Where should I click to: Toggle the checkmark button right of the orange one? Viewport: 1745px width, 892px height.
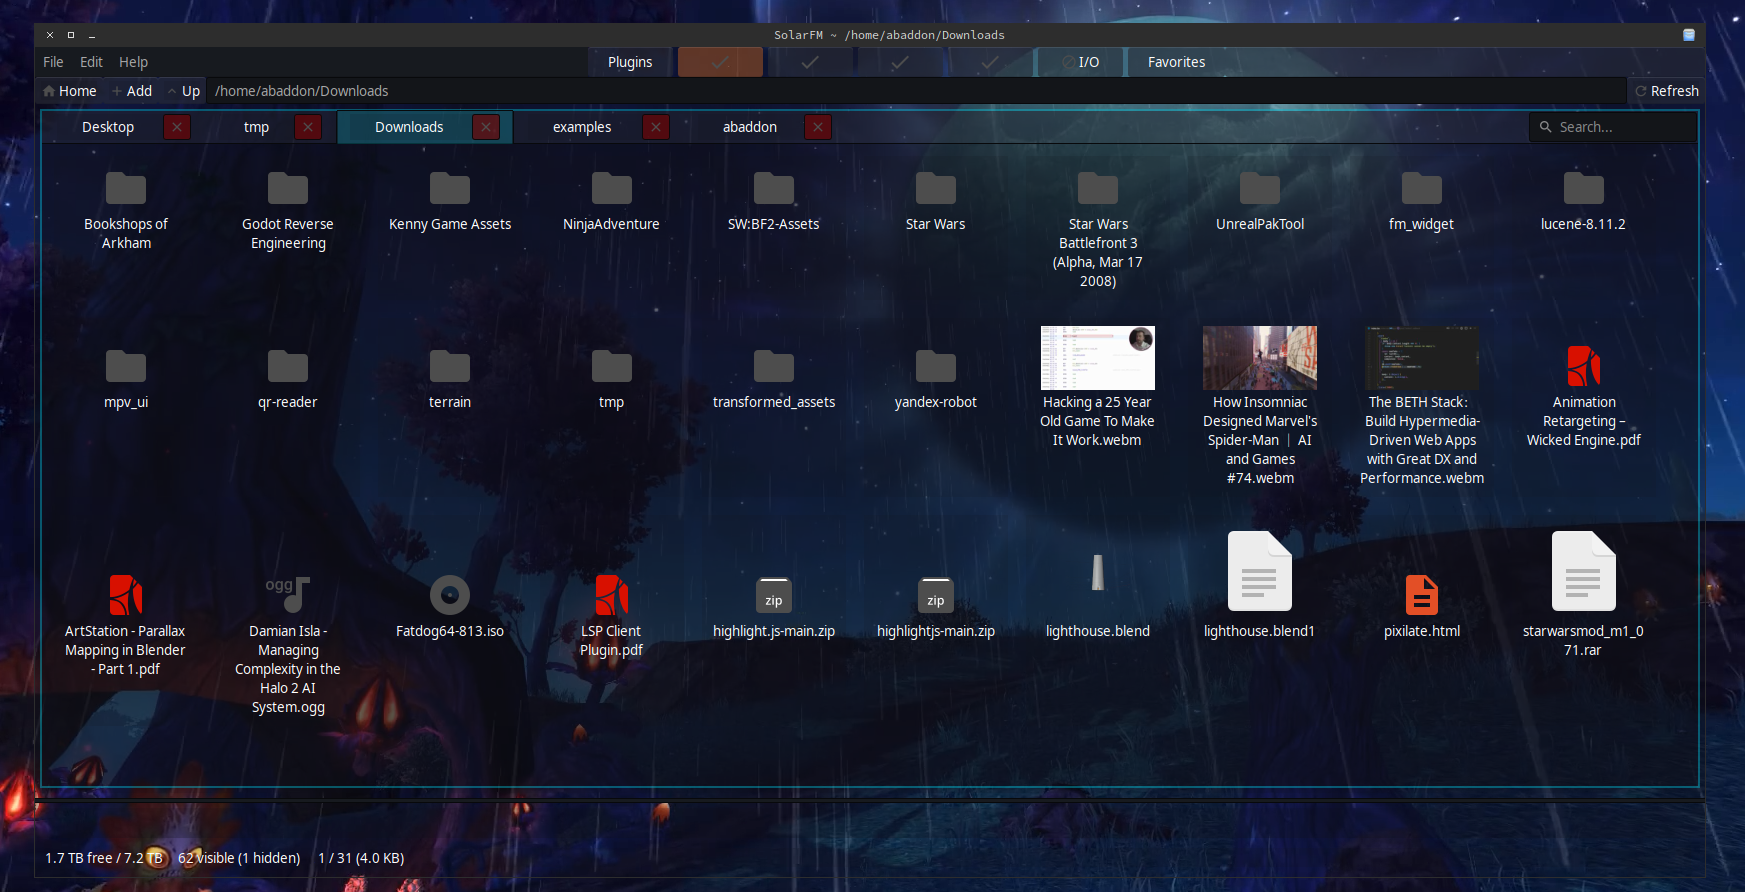click(809, 62)
